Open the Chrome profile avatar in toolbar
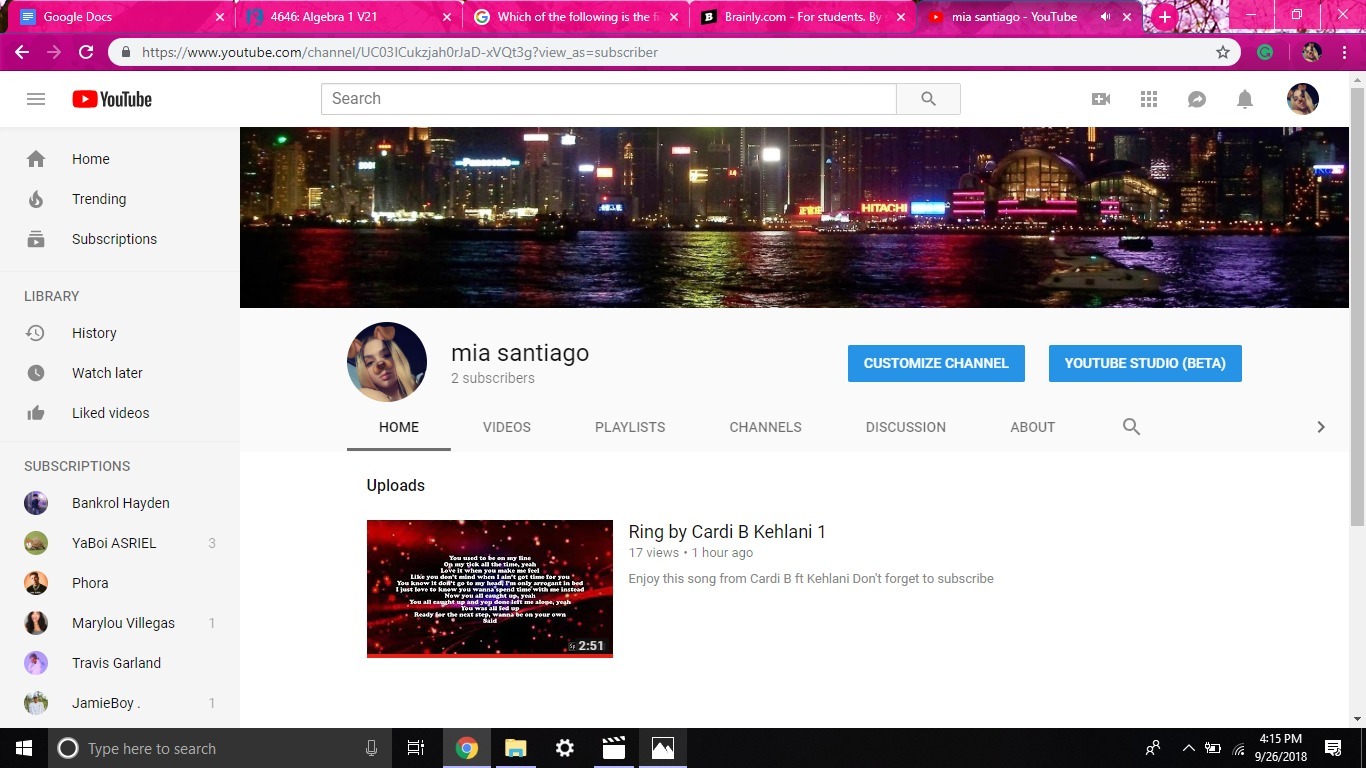Viewport: 1366px width, 768px height. tap(1312, 52)
